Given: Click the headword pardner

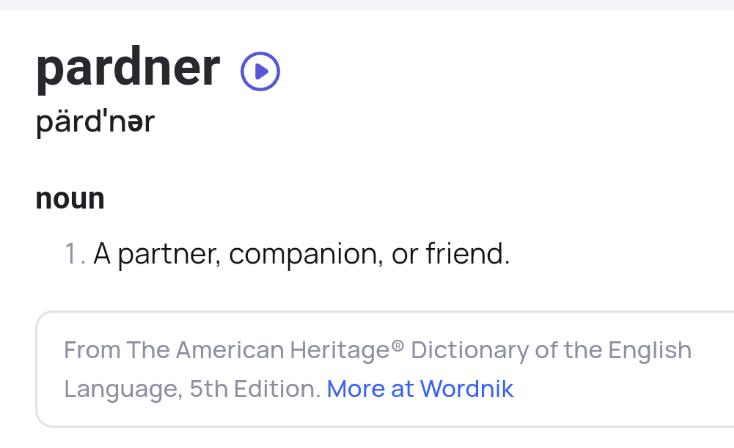Looking at the screenshot, I should coord(128,69).
